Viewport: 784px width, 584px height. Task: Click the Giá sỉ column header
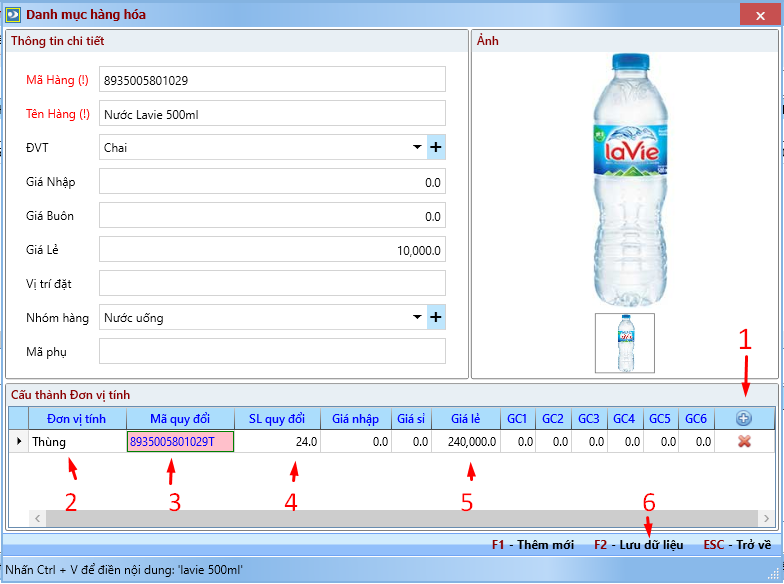[x=411, y=418]
